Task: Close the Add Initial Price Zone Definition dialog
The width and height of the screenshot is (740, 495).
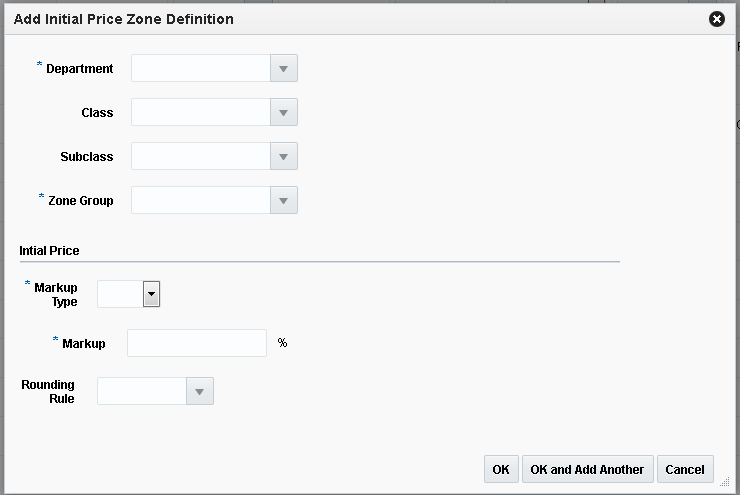Action: pos(717,19)
